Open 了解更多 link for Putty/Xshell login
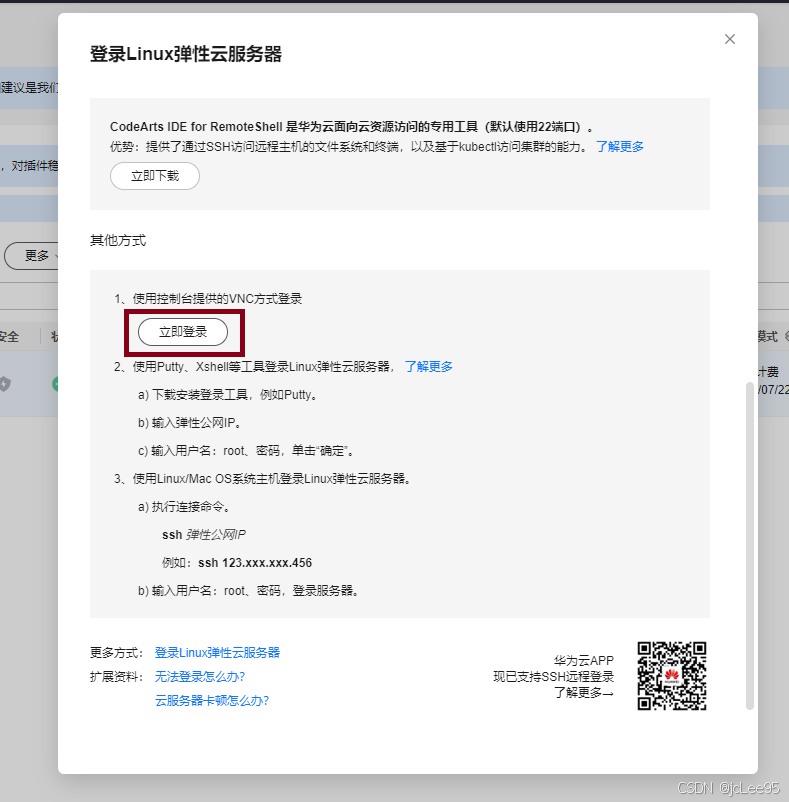This screenshot has height=802, width=789. [429, 367]
